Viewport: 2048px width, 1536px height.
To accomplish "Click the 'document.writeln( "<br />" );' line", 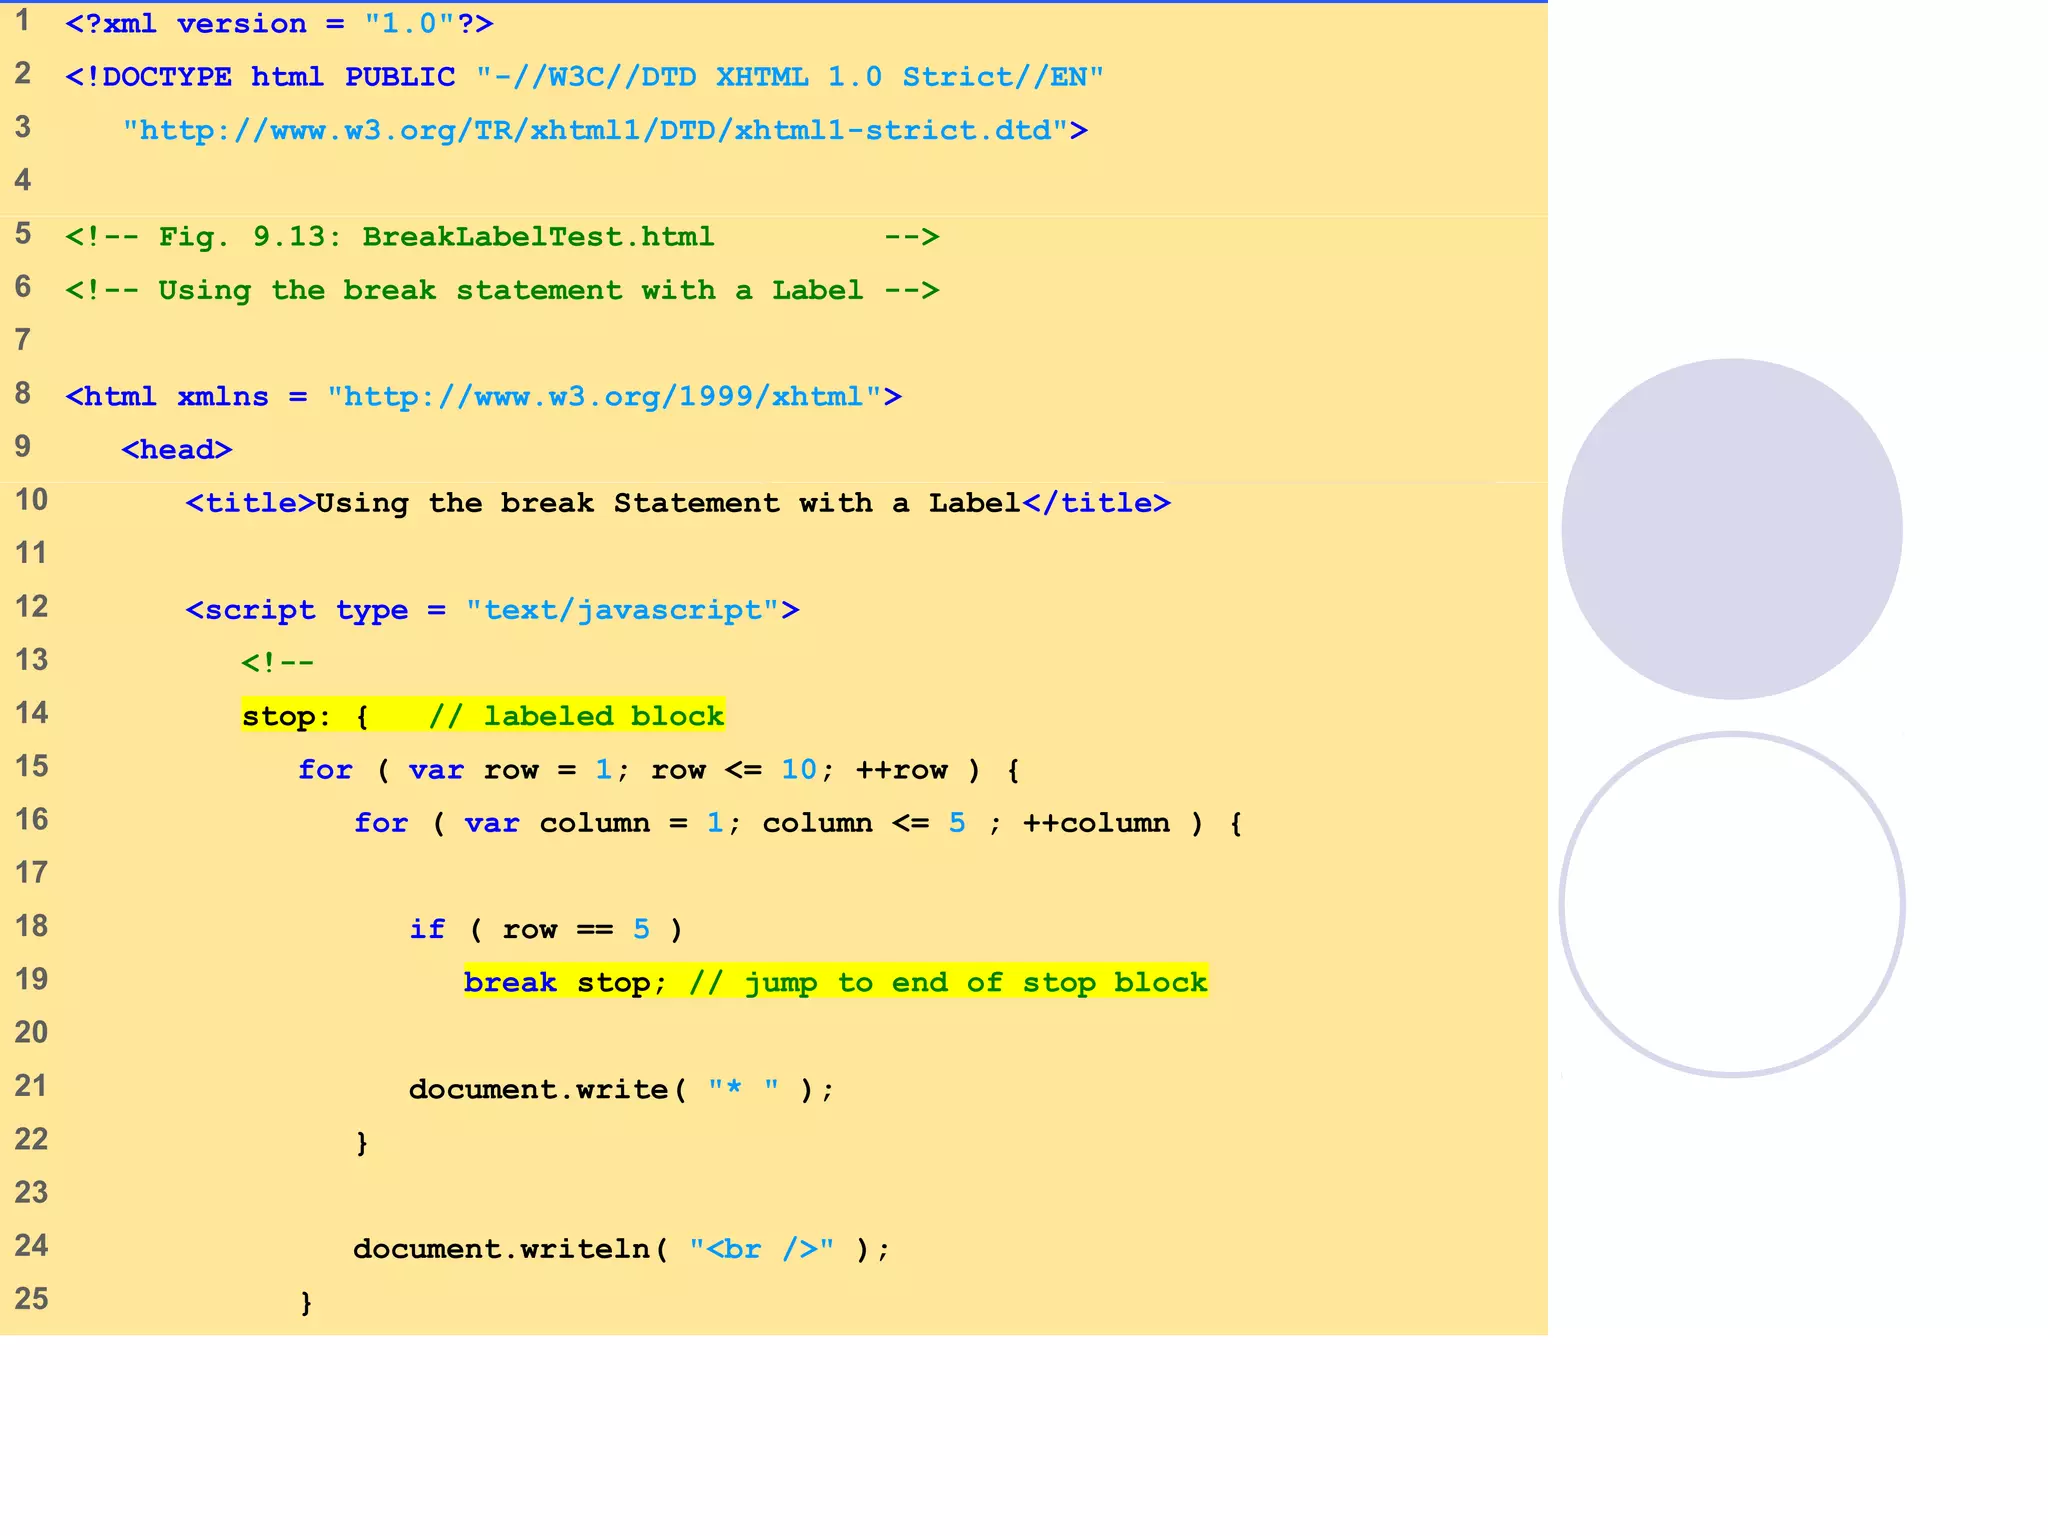I will 621,1249.
